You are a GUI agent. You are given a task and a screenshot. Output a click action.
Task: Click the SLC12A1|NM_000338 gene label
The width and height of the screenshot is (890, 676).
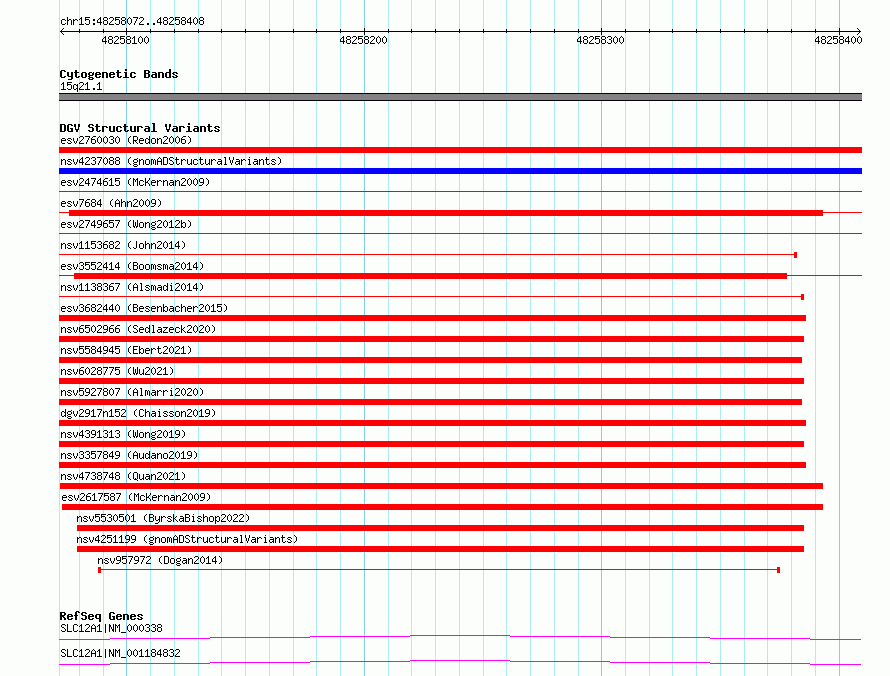coord(111,628)
